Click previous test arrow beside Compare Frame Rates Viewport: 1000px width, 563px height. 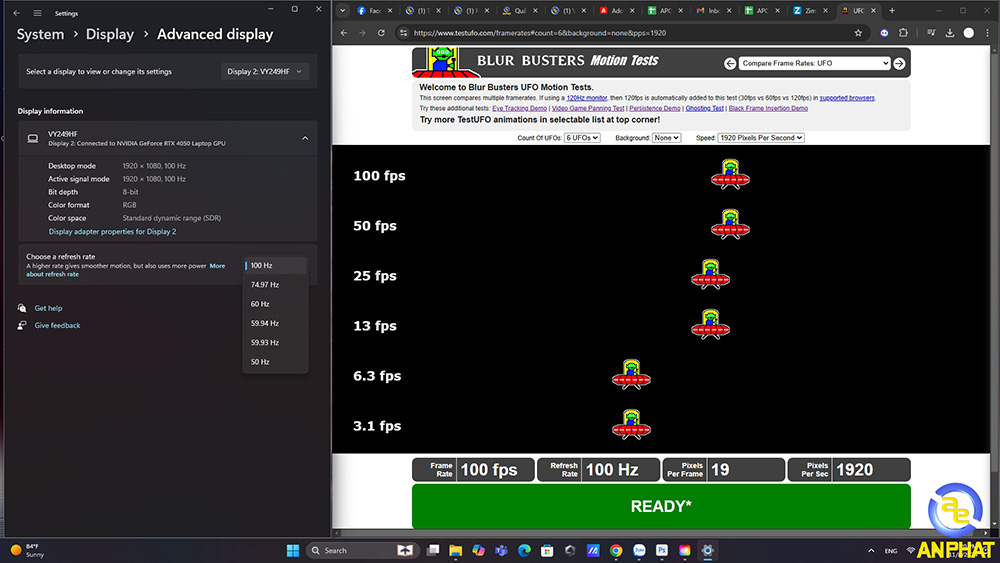(730, 63)
